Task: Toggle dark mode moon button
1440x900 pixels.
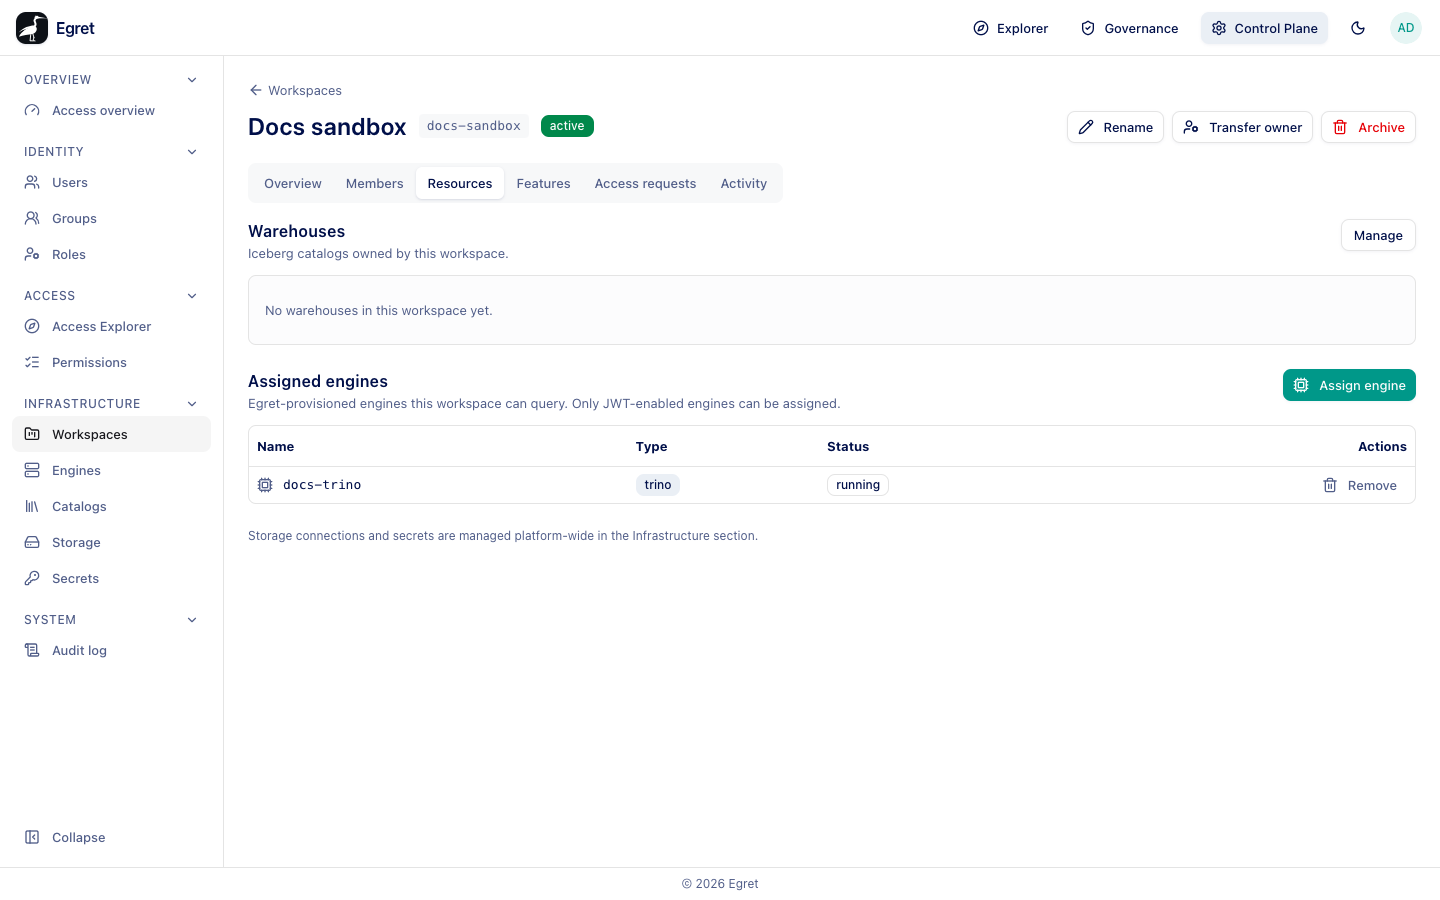Action: click(x=1358, y=28)
